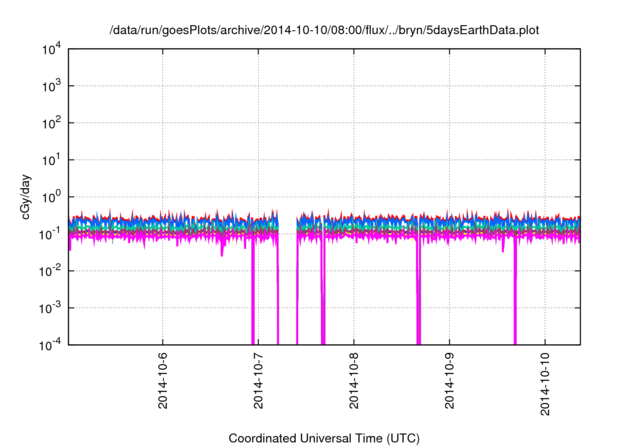Screen dimensions: 640x448
Task: Click the 2014-10-10 date label
Action: pyautogui.click(x=545, y=384)
